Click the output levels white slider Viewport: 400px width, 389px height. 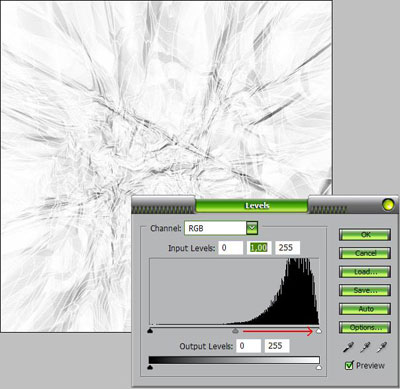point(319,367)
